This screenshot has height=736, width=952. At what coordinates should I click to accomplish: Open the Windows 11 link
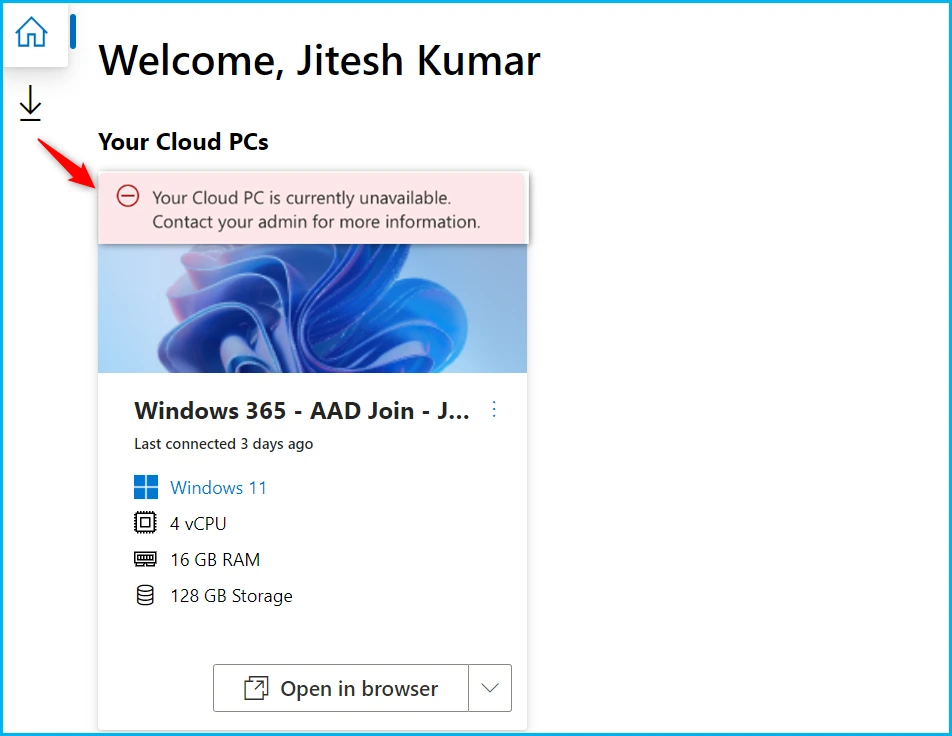pos(218,488)
